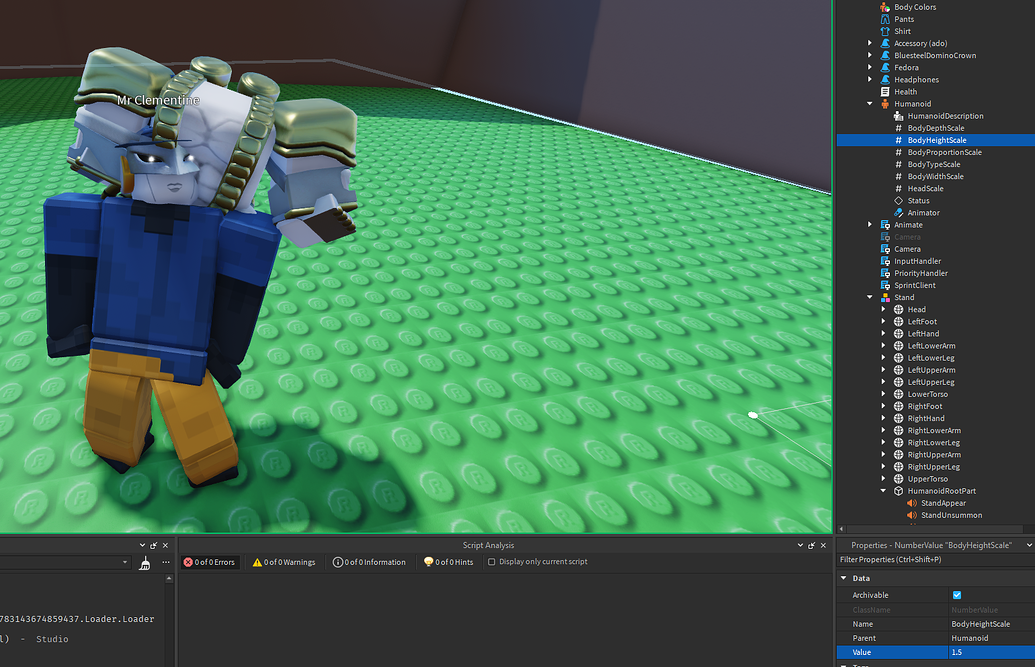Select the Animator icon under Humanoid
1035x667 pixels.
pyautogui.click(x=898, y=212)
